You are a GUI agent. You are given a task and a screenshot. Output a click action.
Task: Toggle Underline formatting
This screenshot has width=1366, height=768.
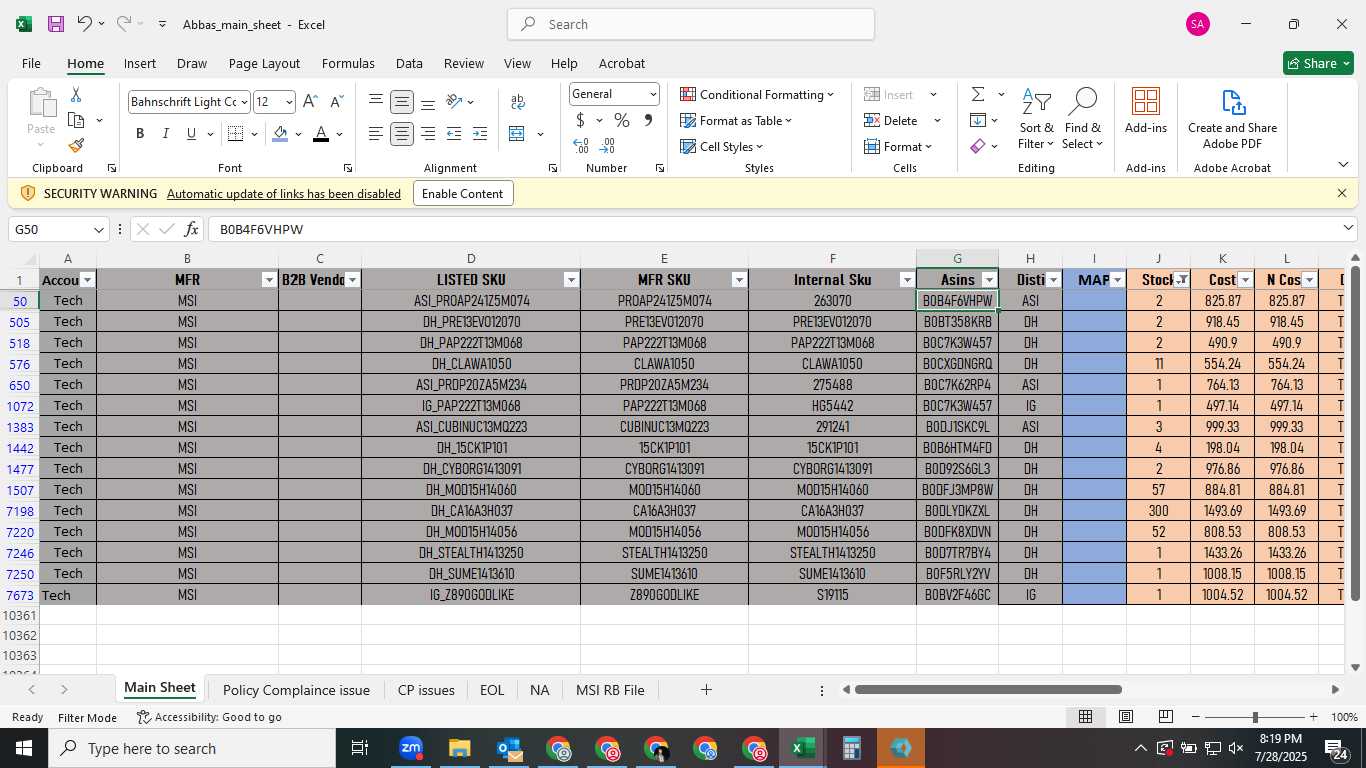(x=191, y=134)
